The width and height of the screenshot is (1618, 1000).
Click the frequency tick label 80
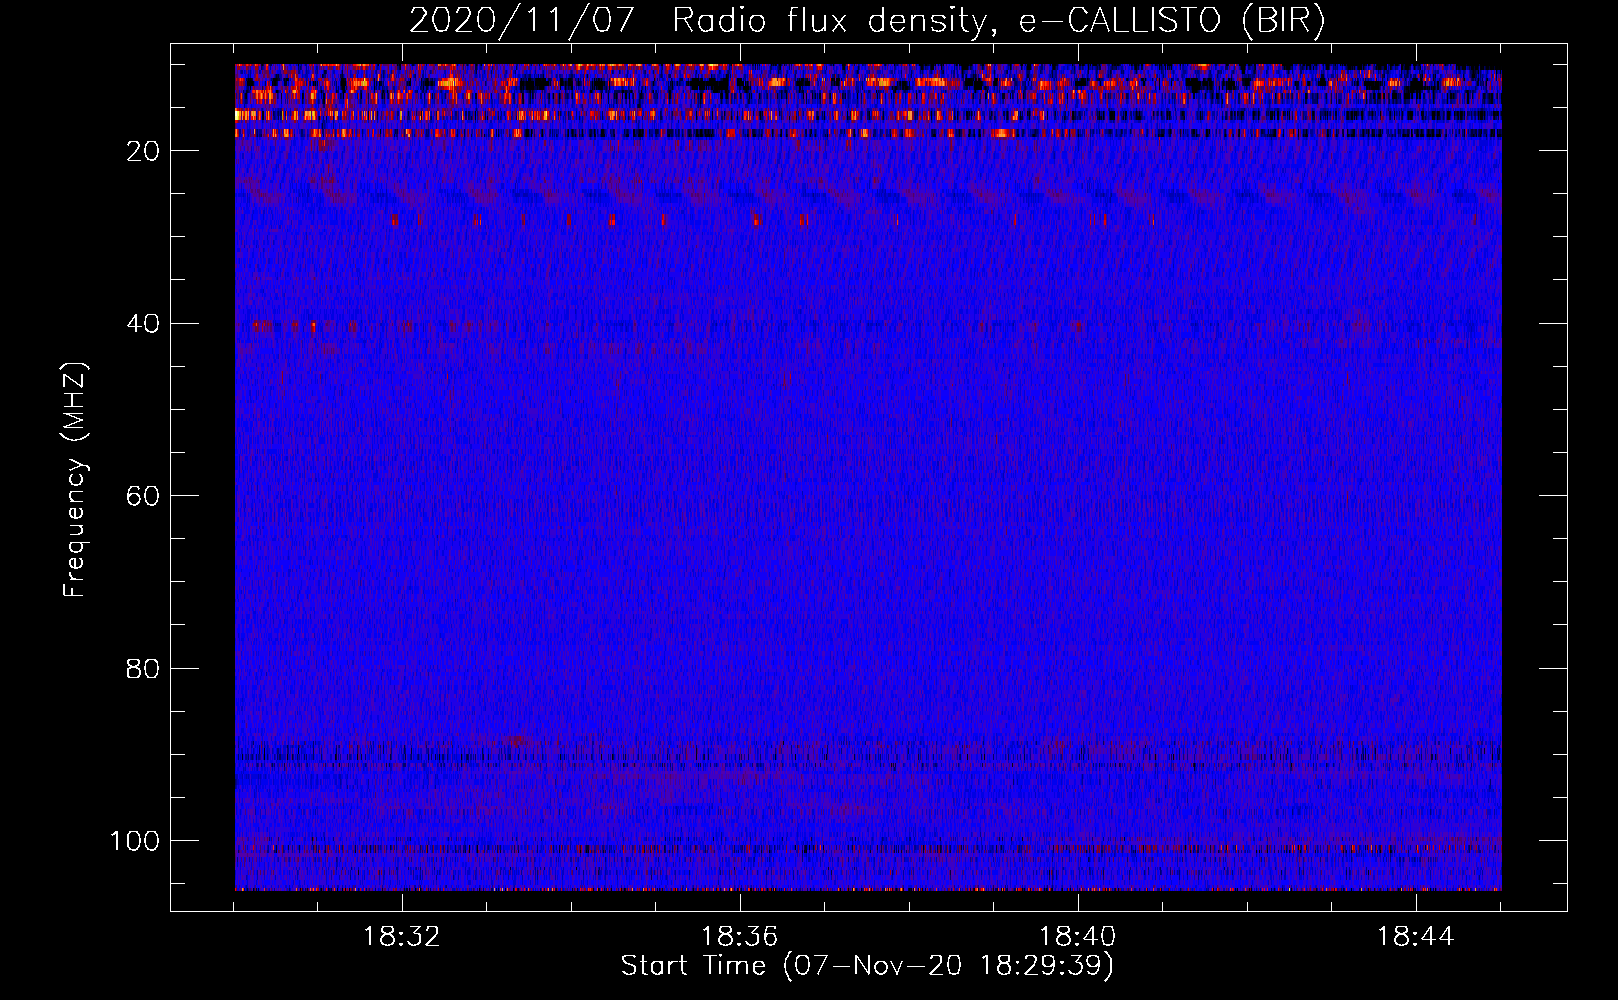[x=143, y=669]
